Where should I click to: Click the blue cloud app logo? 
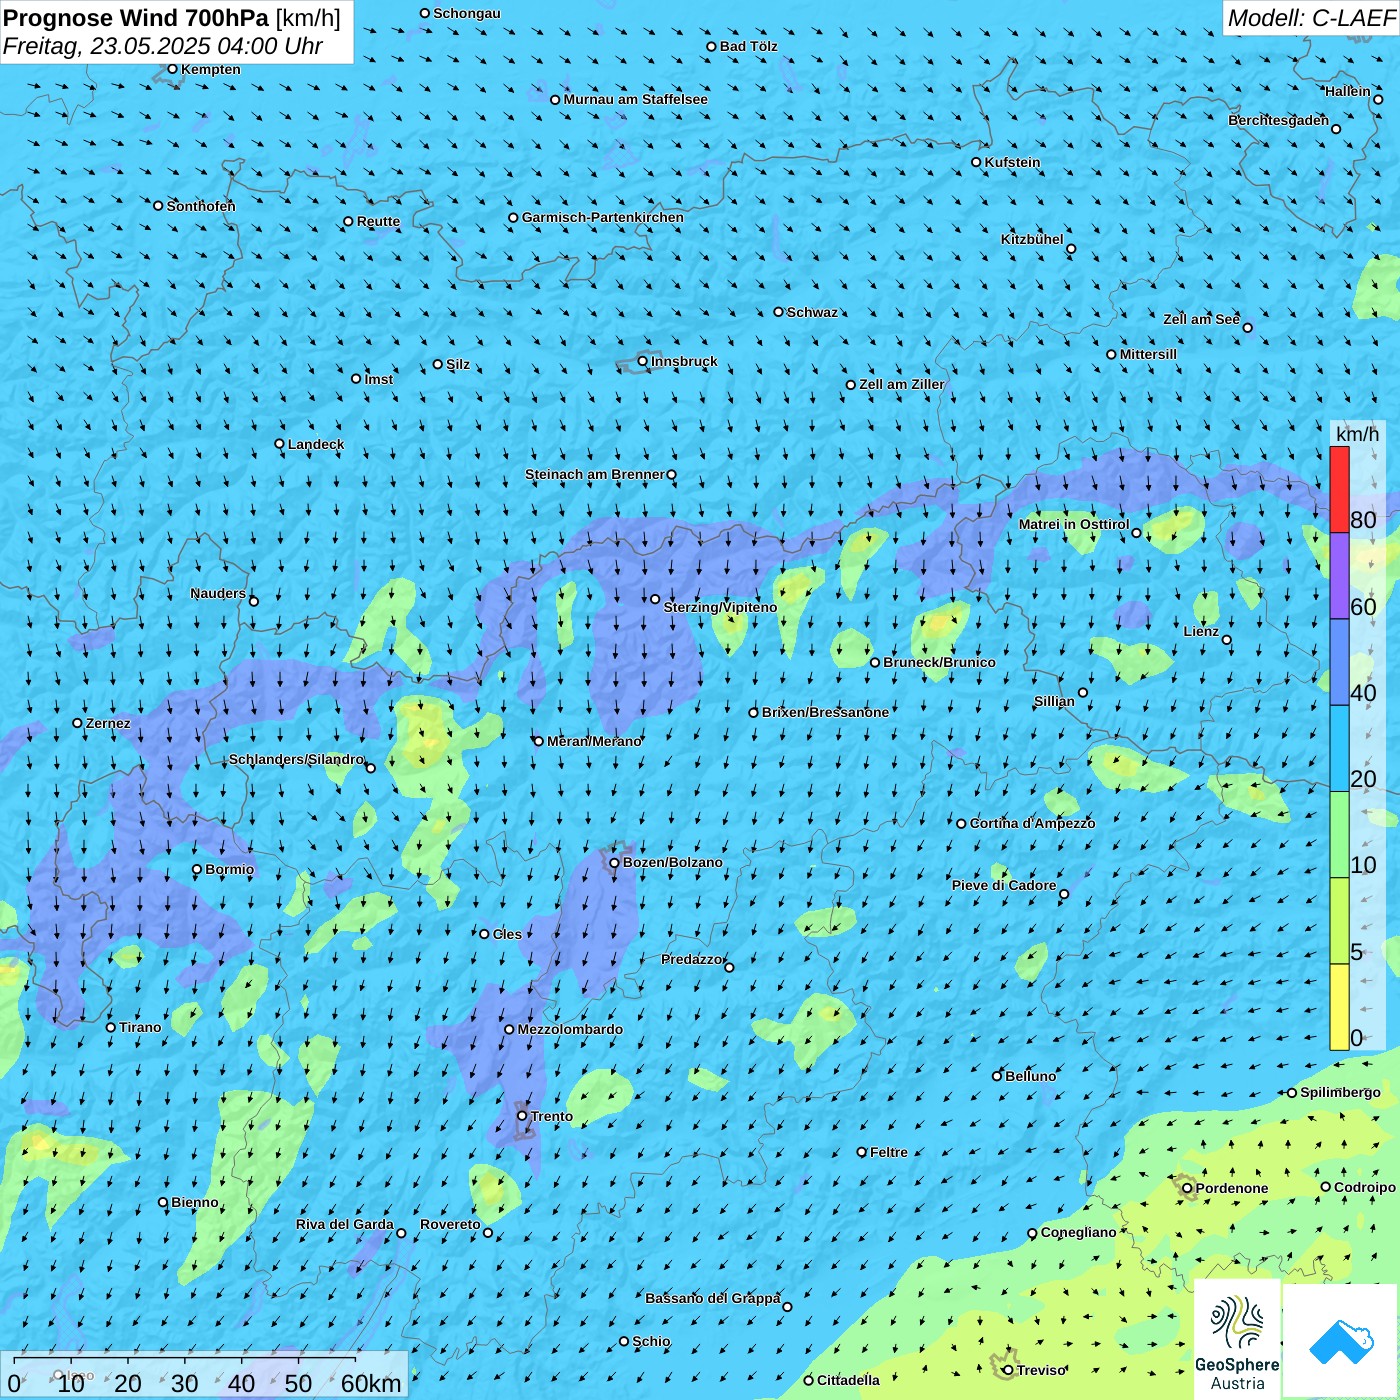[1341, 1342]
